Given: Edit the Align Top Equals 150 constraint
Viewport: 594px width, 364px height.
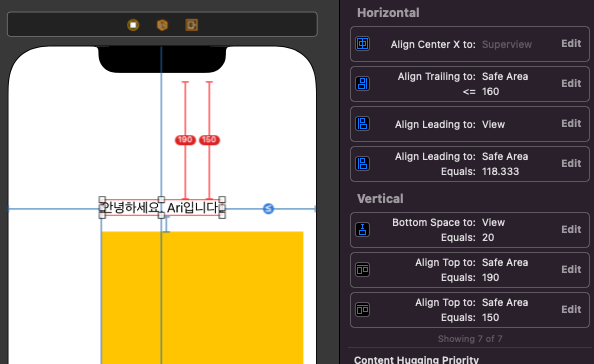Looking at the screenshot, I should (571, 309).
